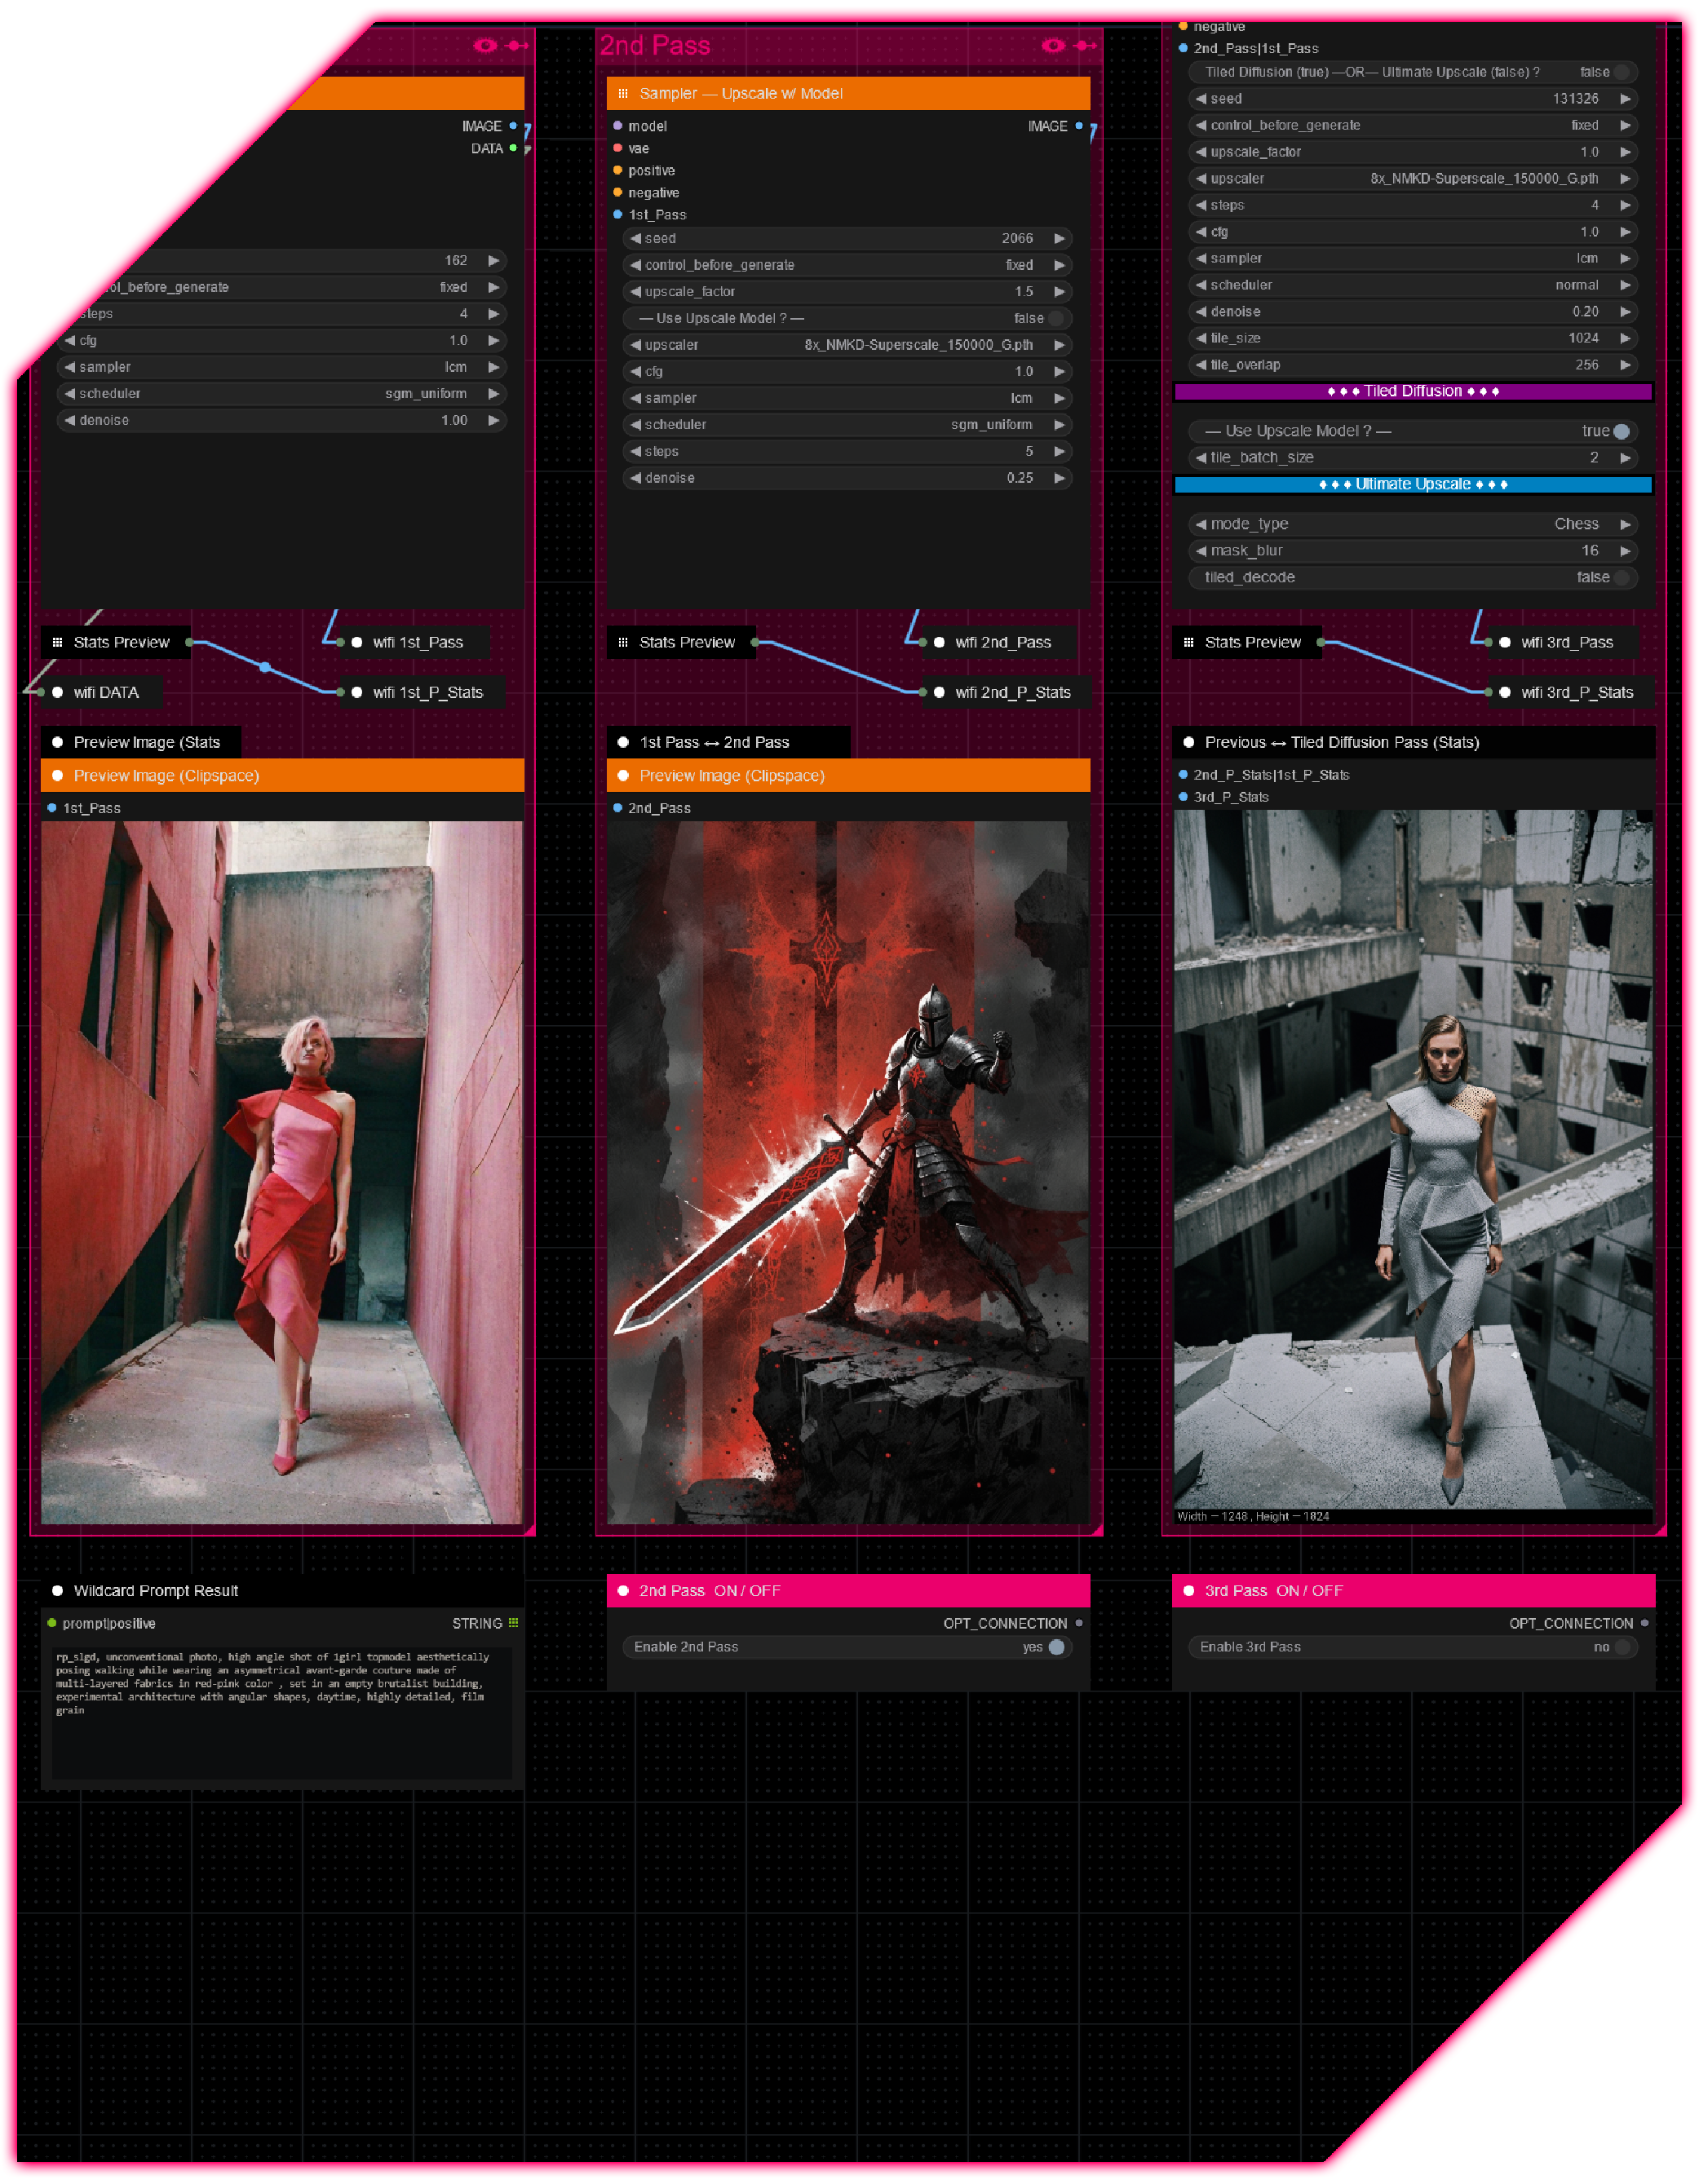
Task: Click the mute eye icon on 1st Pass group
Action: [485, 45]
